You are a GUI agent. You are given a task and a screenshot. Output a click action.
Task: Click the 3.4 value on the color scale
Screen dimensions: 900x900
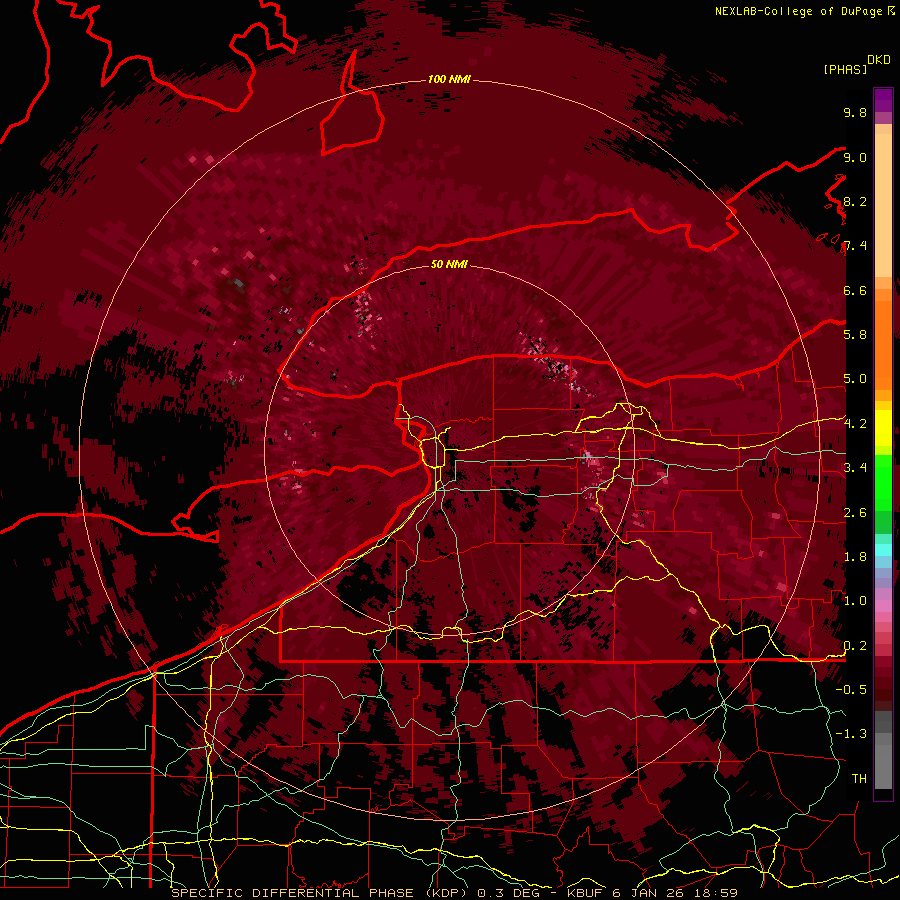click(855, 468)
